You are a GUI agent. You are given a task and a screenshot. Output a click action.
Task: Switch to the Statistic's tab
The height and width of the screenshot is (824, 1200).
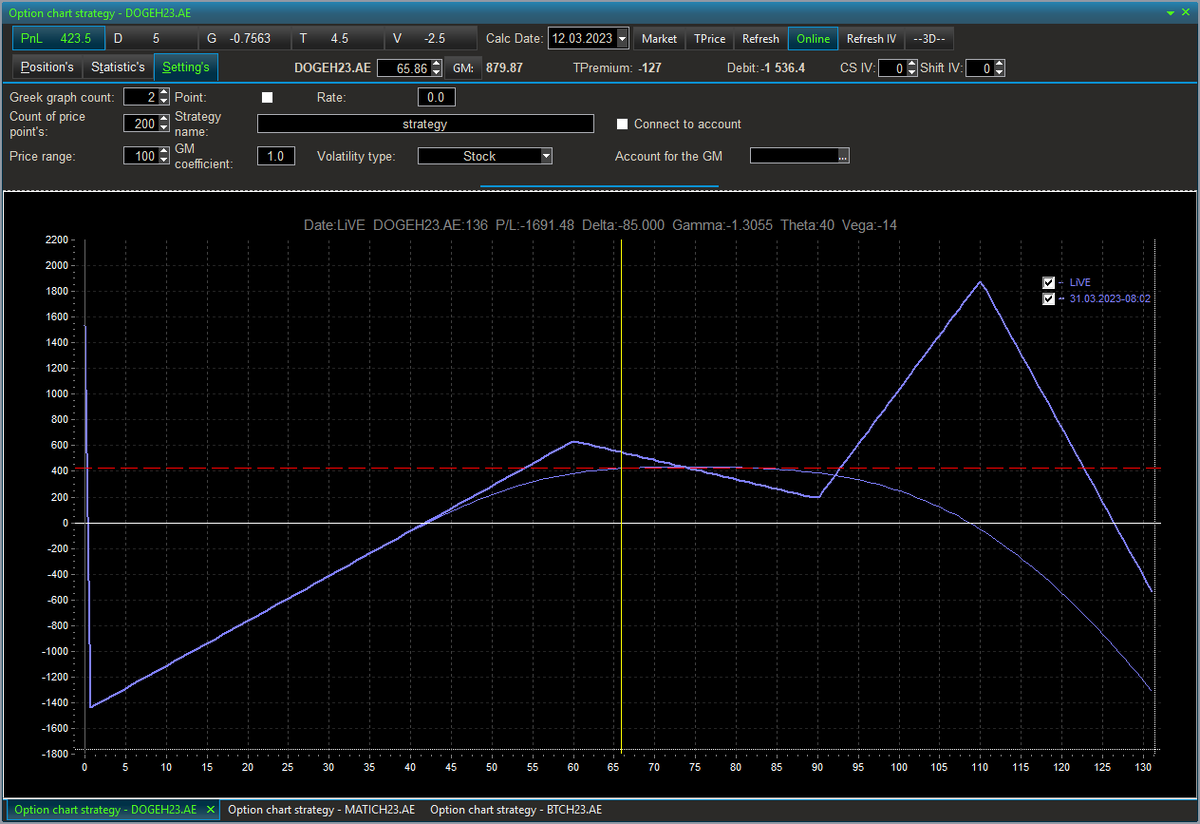(117, 67)
